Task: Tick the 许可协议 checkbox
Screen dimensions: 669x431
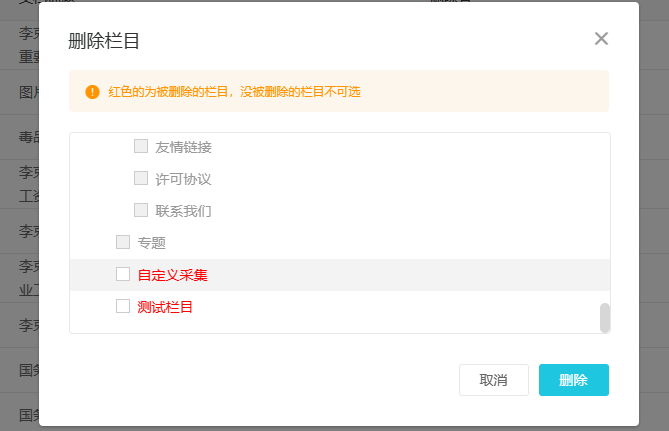Action: point(141,178)
